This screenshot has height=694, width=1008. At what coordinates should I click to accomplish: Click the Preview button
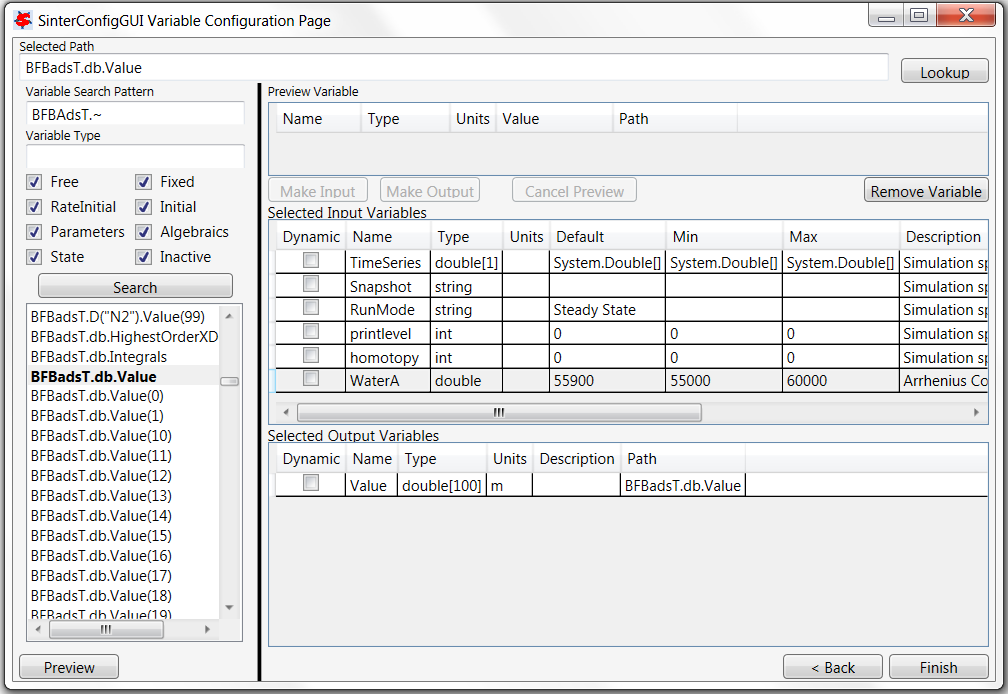(68, 667)
